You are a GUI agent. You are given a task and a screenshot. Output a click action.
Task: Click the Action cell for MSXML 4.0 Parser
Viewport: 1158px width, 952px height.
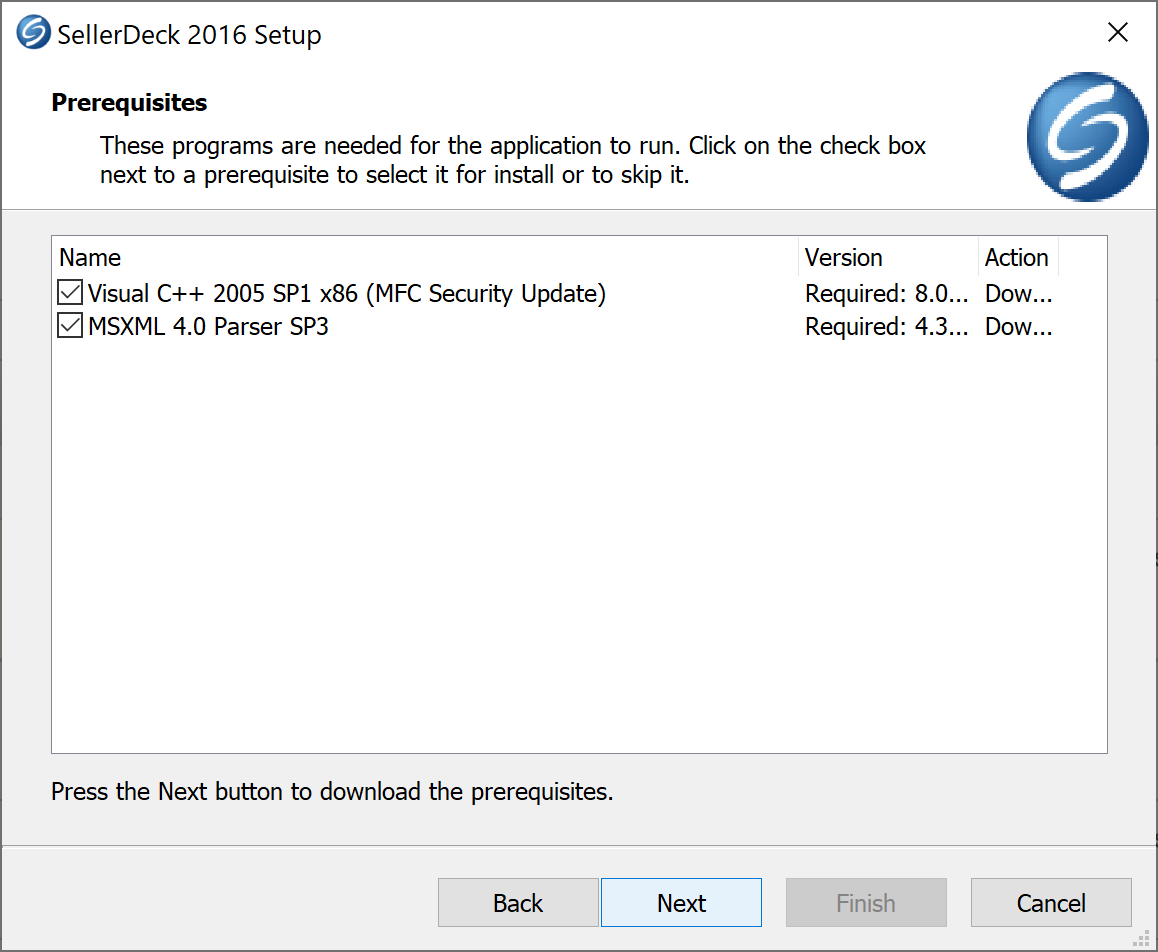(x=1018, y=327)
